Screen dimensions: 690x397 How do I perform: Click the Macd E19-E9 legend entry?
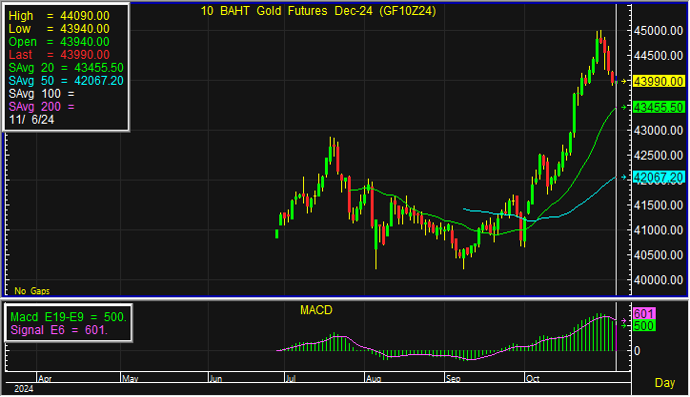(x=69, y=317)
